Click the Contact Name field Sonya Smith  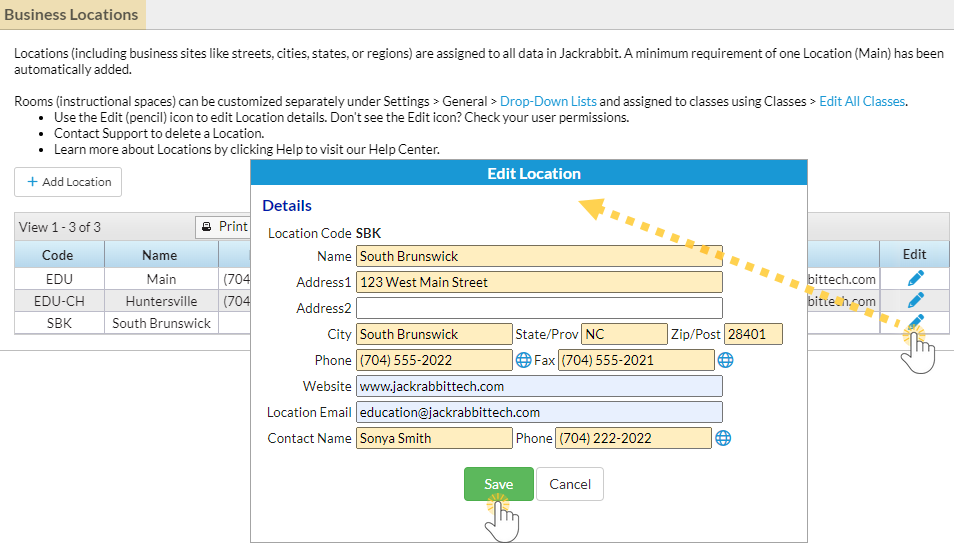pyautogui.click(x=434, y=438)
